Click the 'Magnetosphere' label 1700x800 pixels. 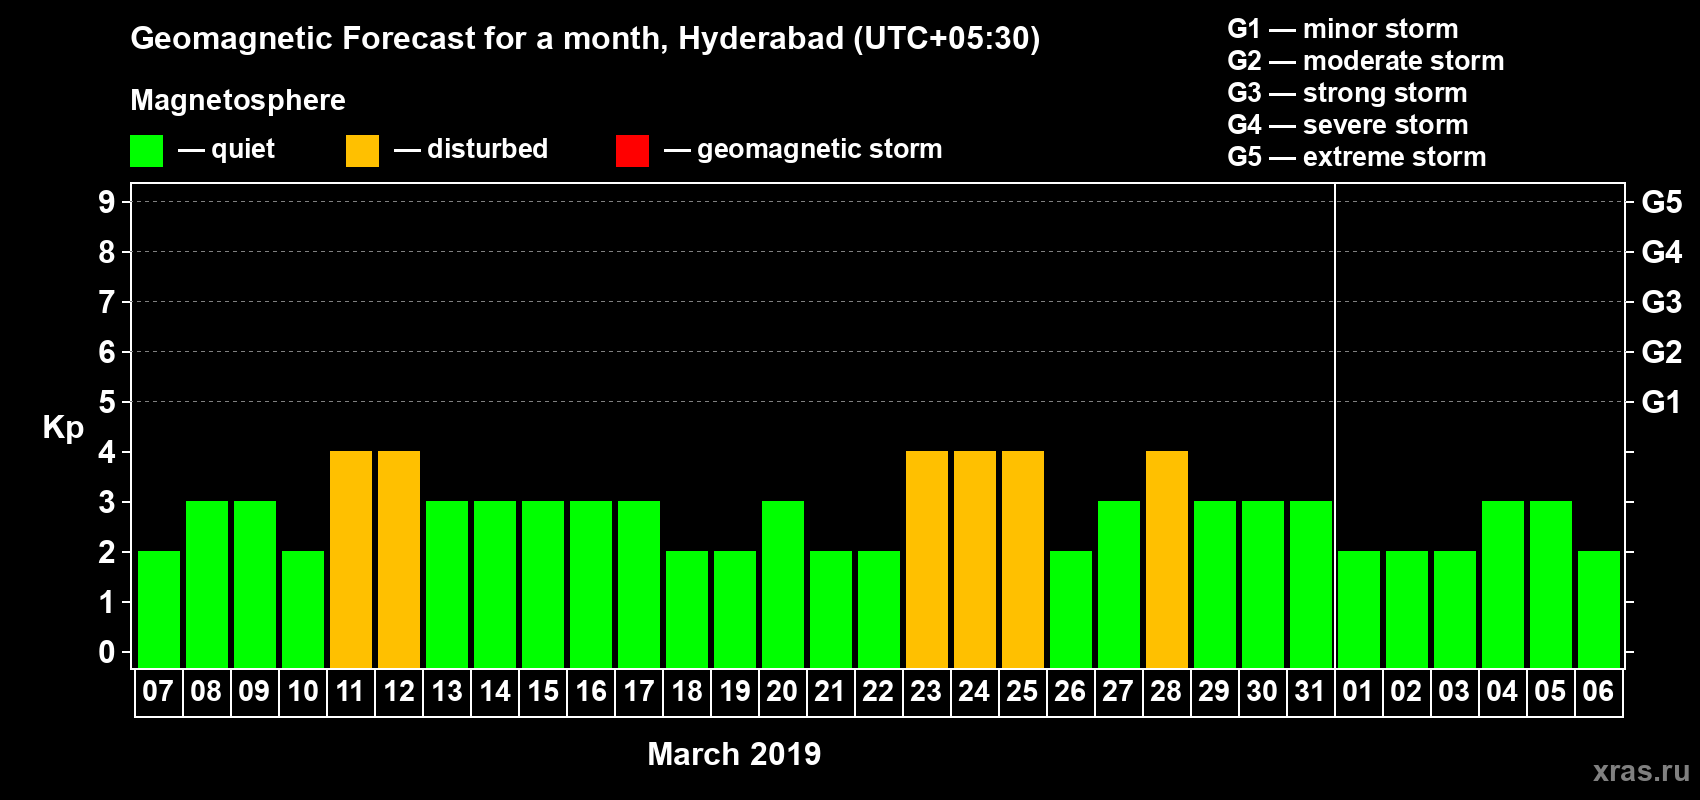pos(238,100)
